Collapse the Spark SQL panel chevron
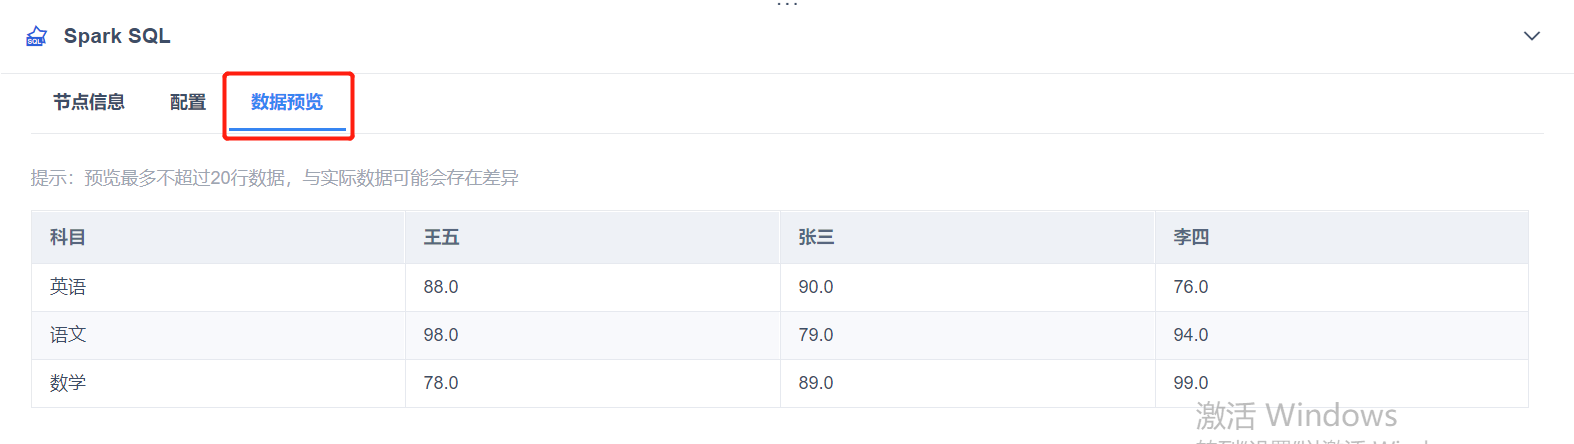The image size is (1574, 444). pos(1531,36)
